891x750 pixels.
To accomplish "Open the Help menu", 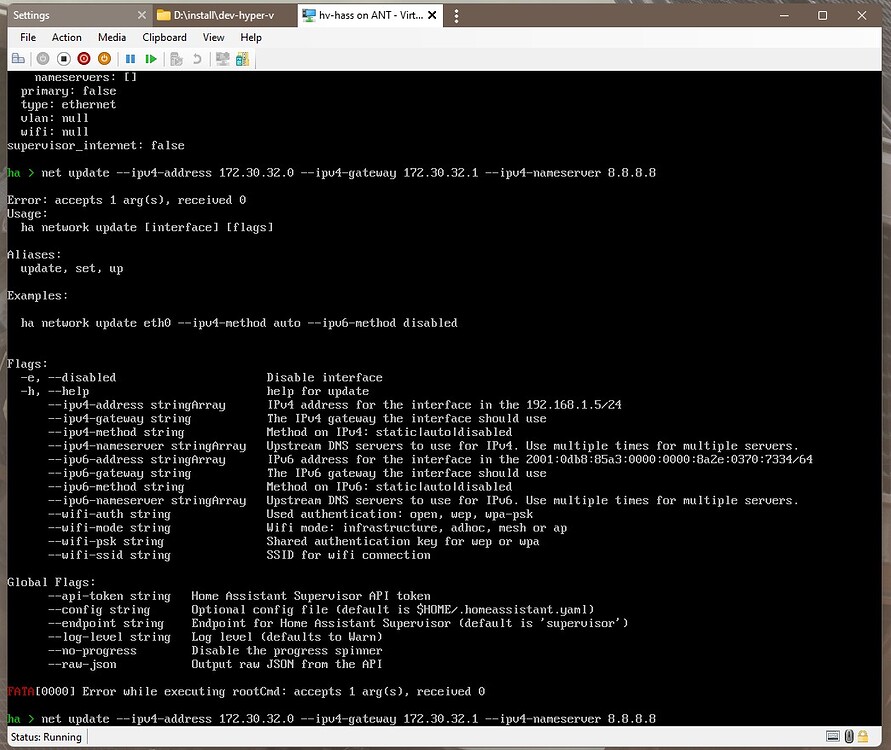I will point(251,37).
